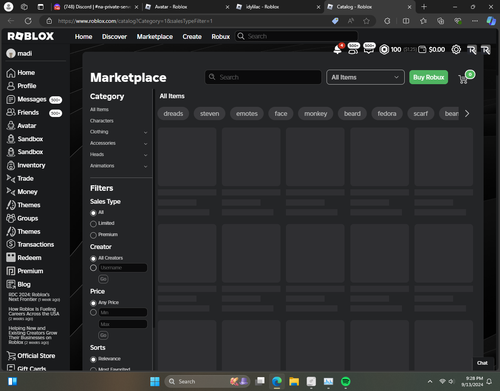Open File Explorer from the taskbar
This screenshot has width=500, height=391.
294,381
